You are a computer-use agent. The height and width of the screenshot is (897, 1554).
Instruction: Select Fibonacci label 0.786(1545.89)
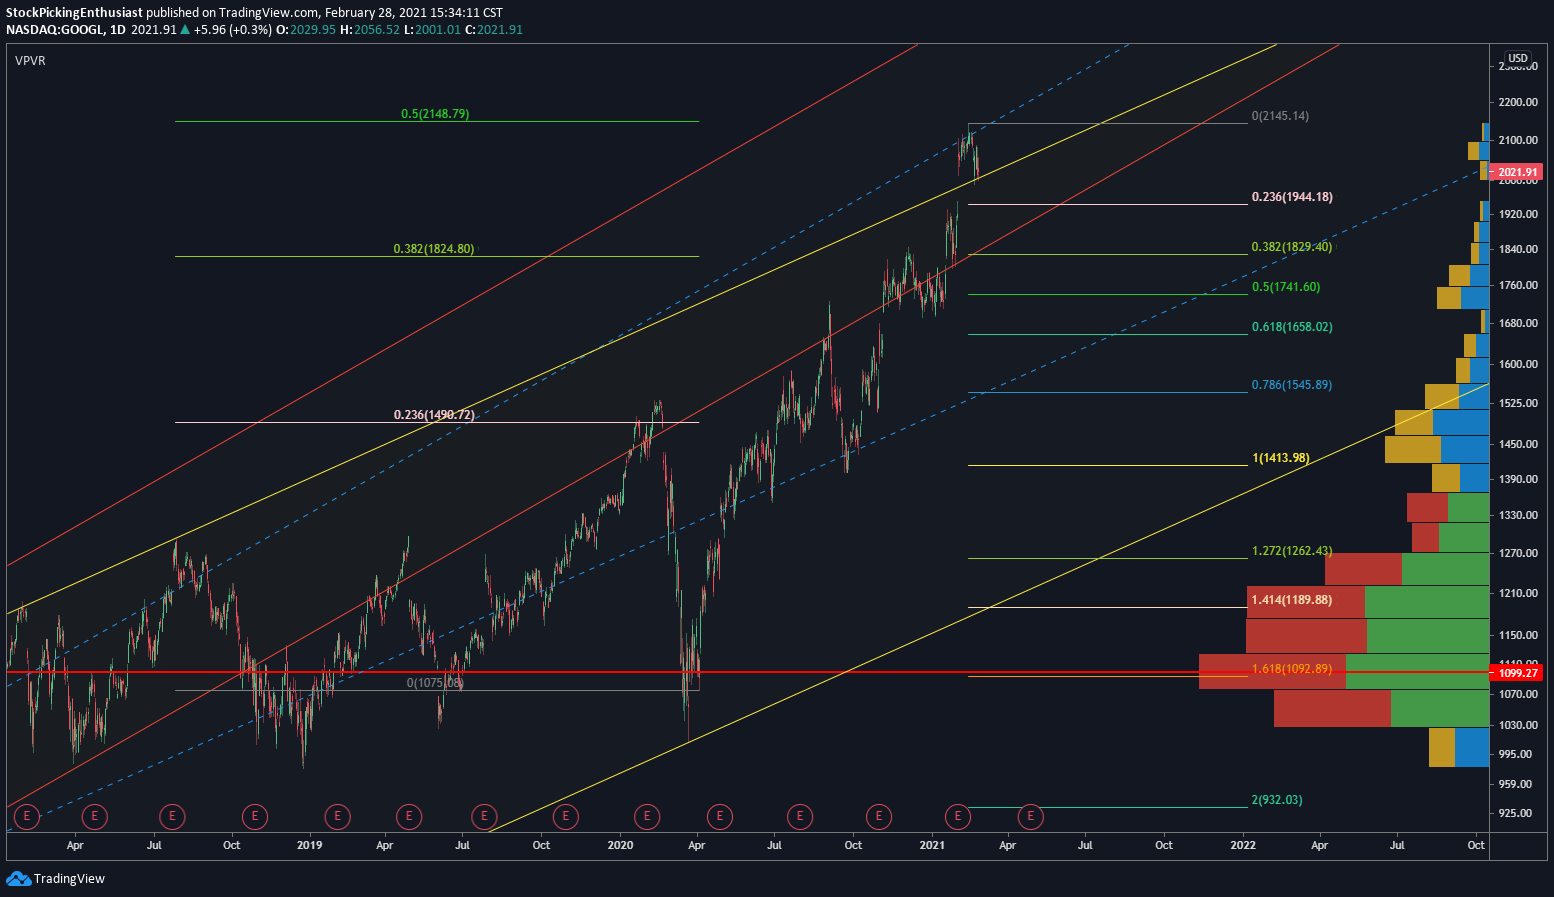point(1292,385)
